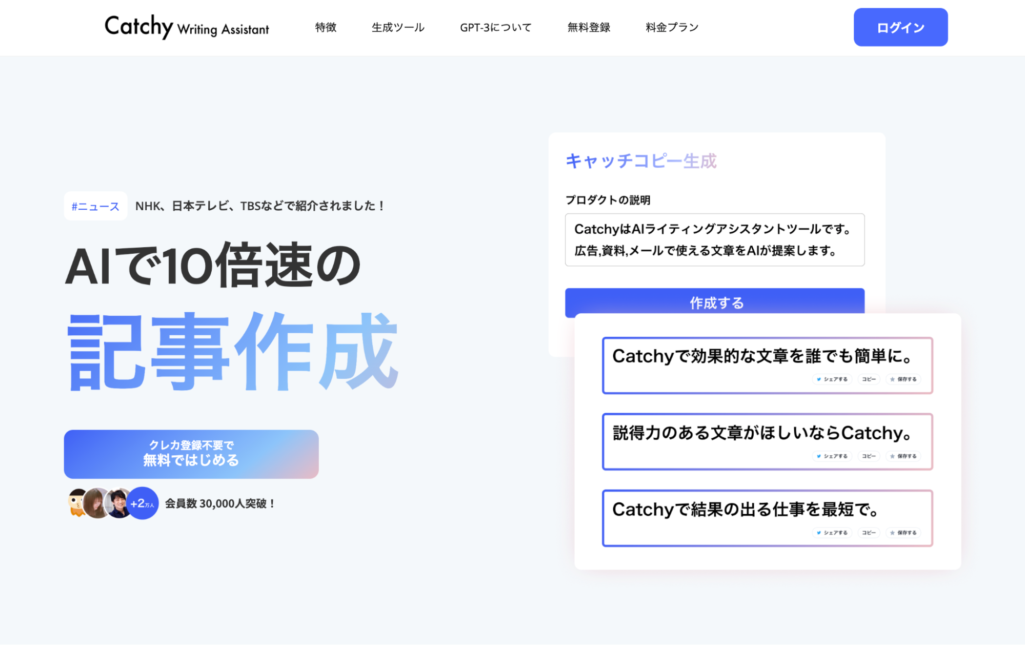Screen dimensions: 1025x645
Task: Share the first catchphrase via シェアする
Action: click(832, 379)
